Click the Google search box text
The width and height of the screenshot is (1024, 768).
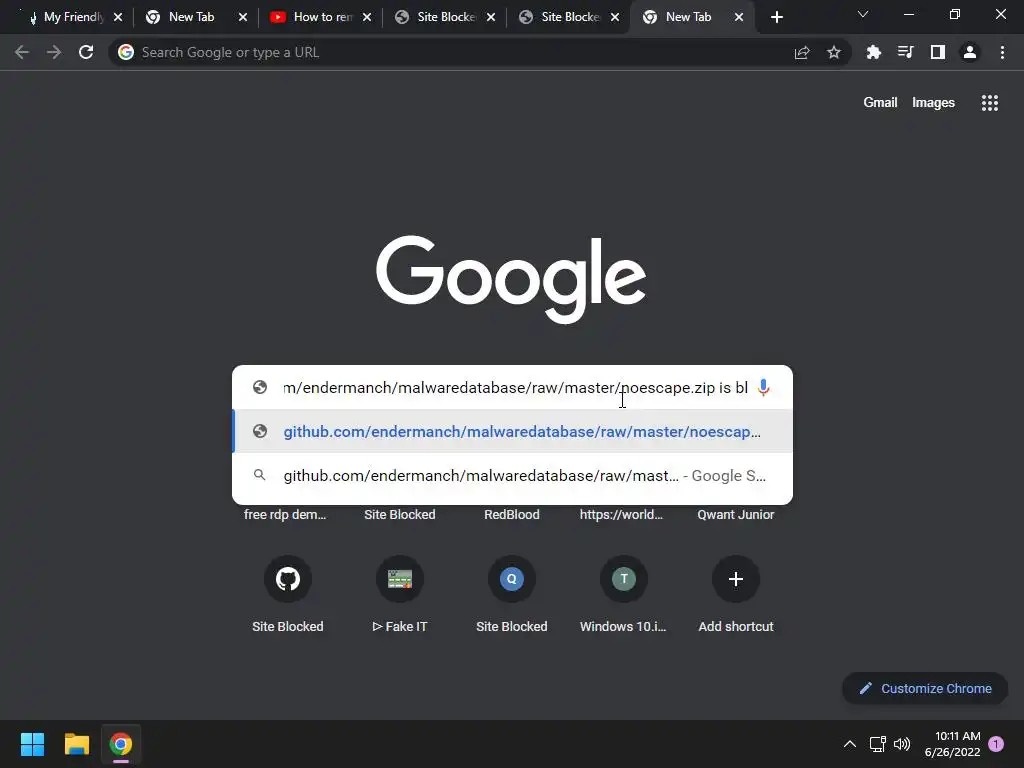[x=515, y=388]
